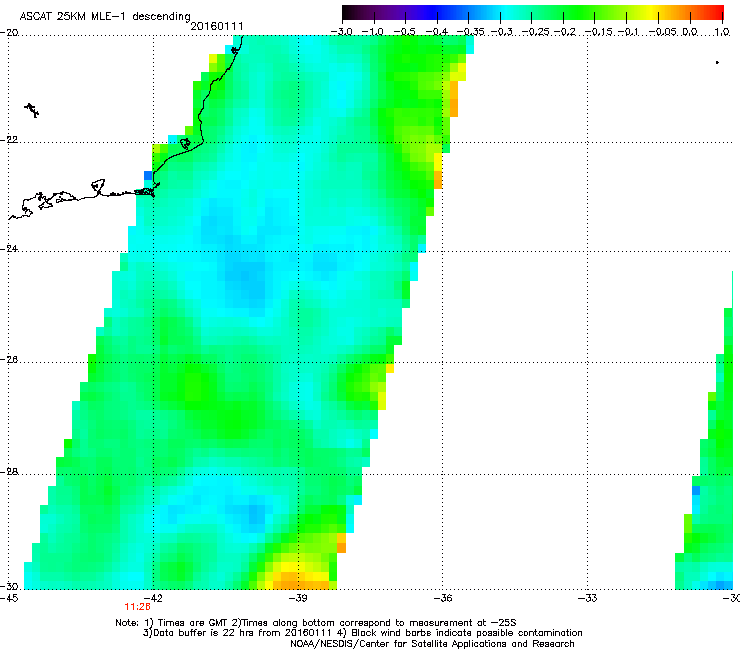Select the latitude label -24
This screenshot has height=650, width=740.
pyautogui.click(x=9, y=248)
